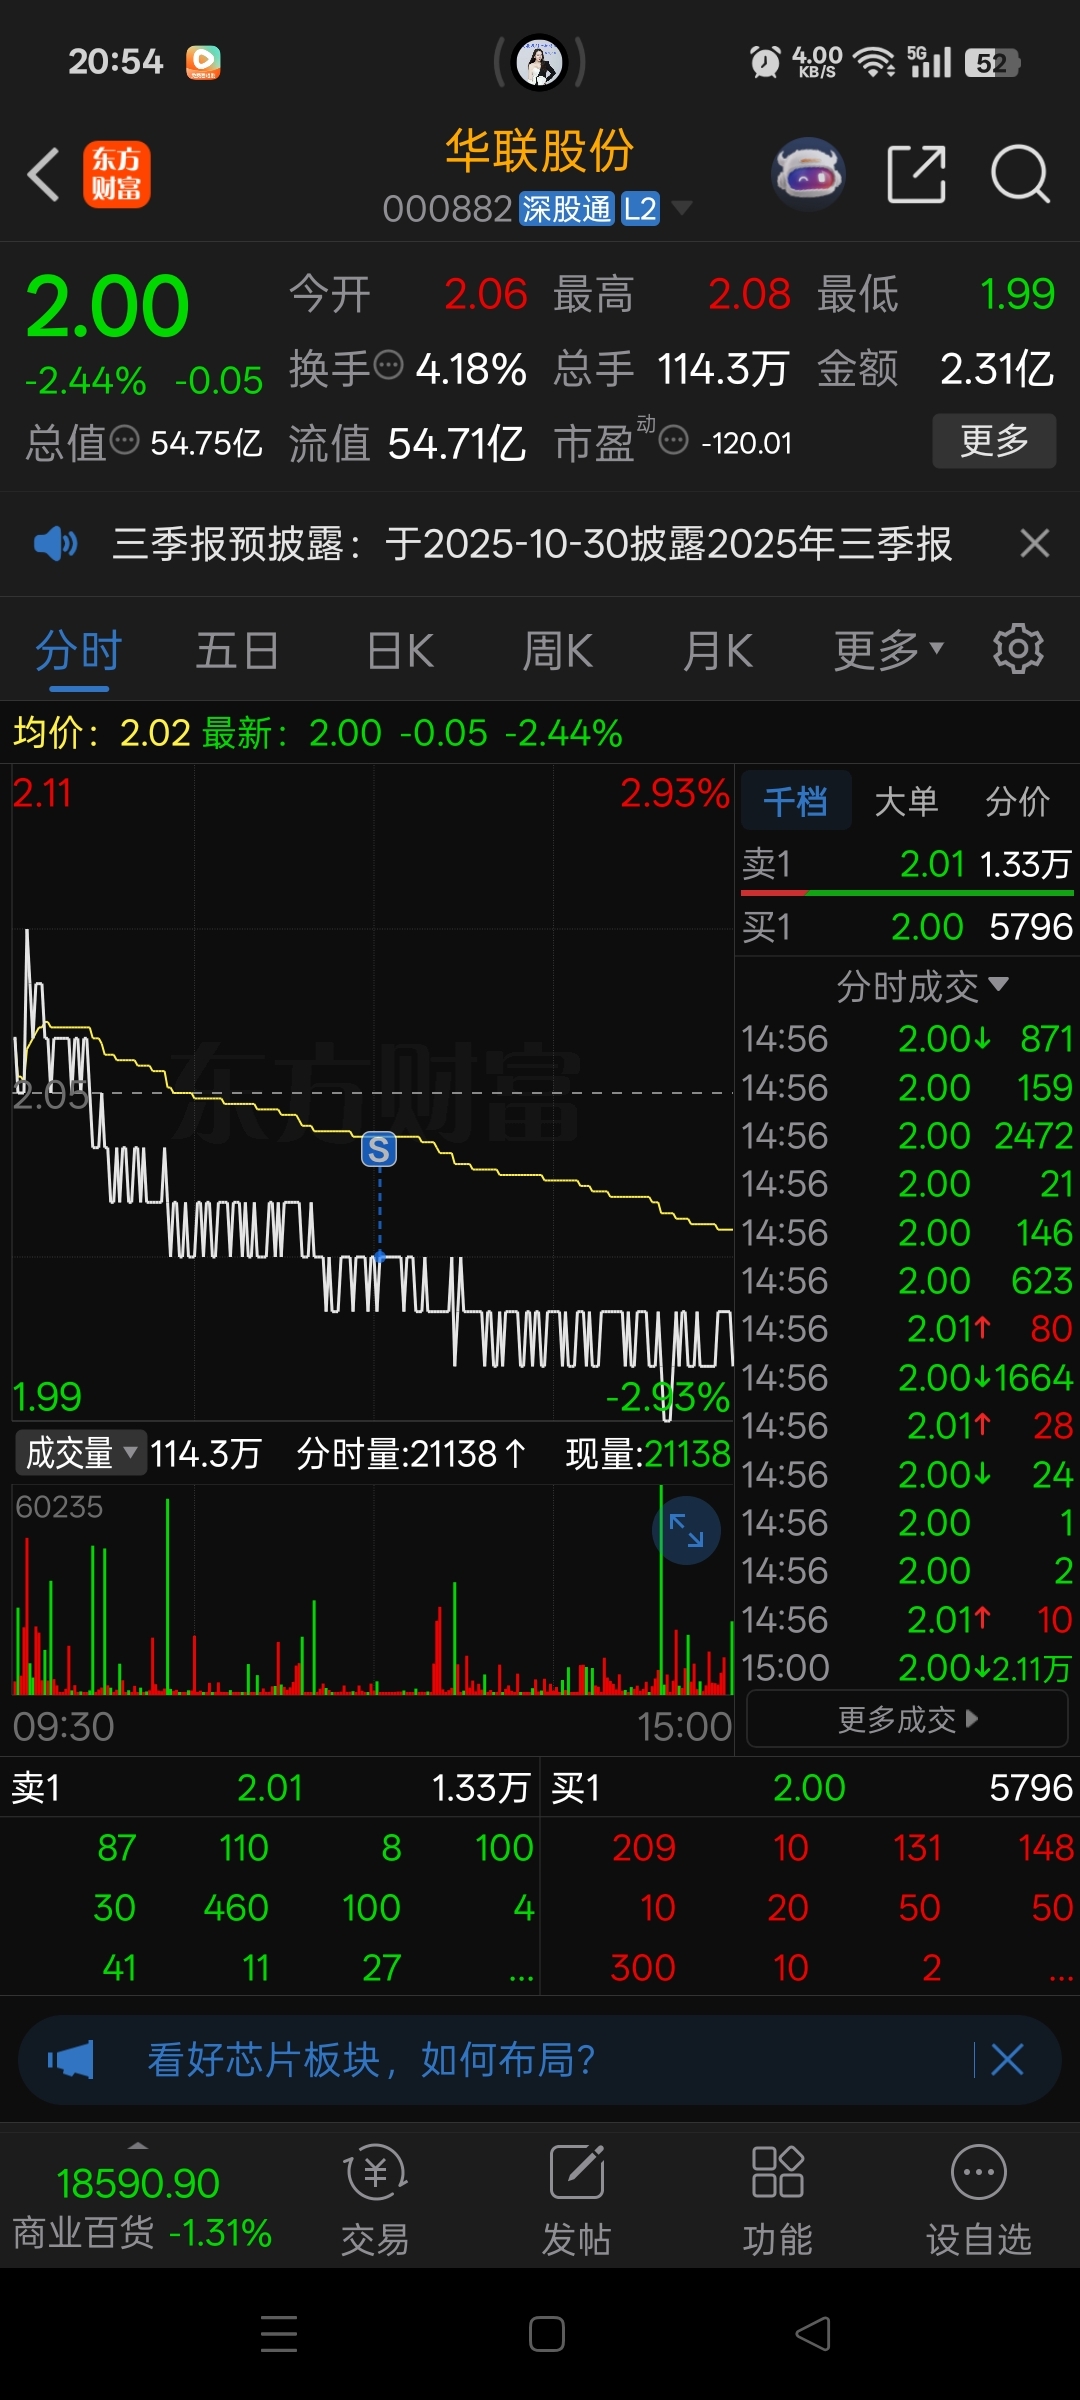Tap the 15:00 2.00 2.11万 trade row
1080x2400 pixels.
pos(907,1668)
